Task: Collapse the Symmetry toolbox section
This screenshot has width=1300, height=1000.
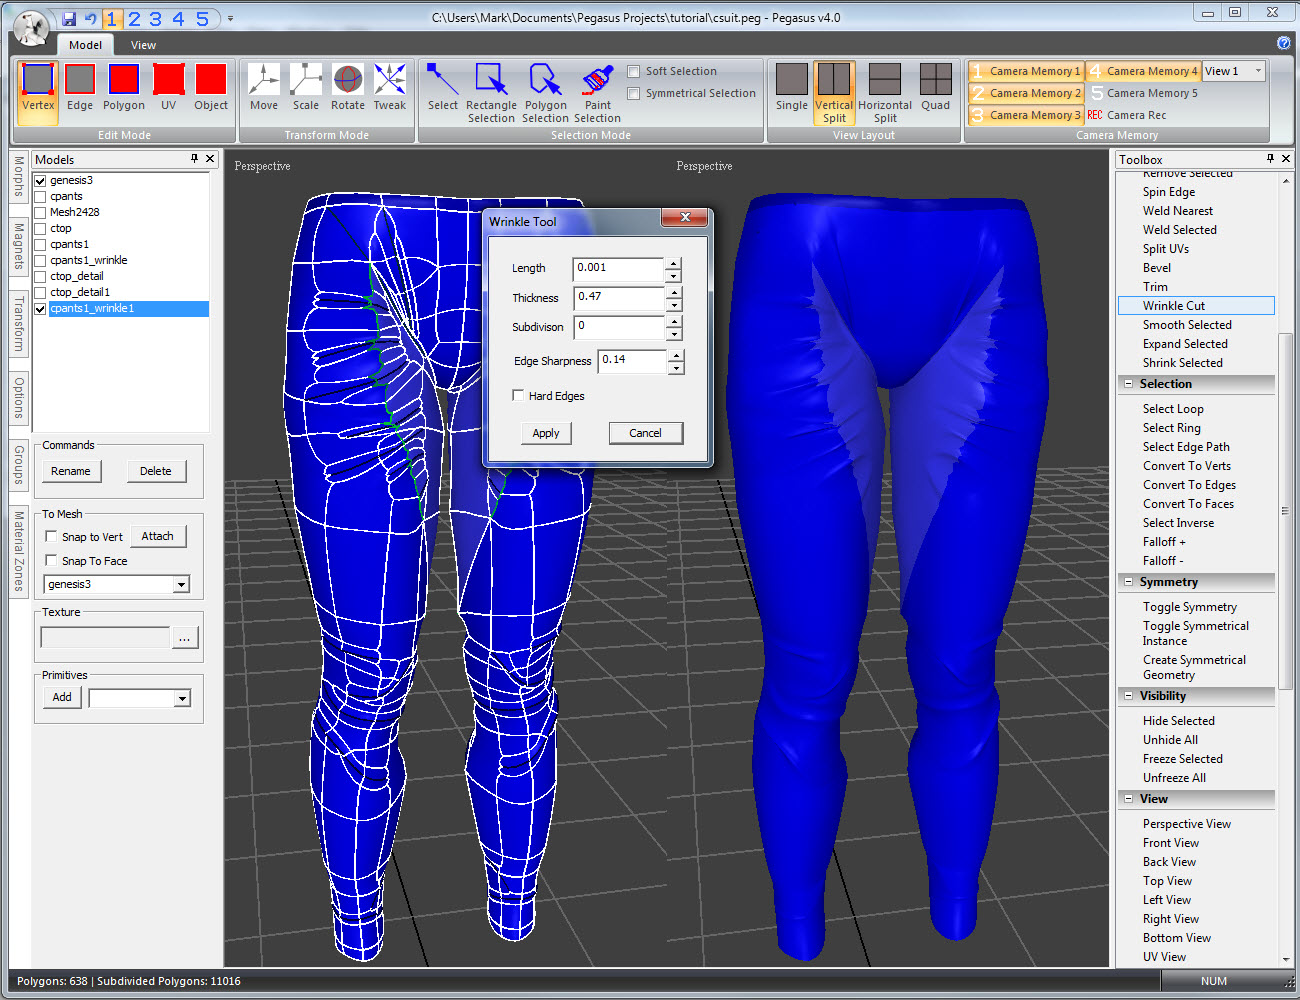Action: [1129, 582]
